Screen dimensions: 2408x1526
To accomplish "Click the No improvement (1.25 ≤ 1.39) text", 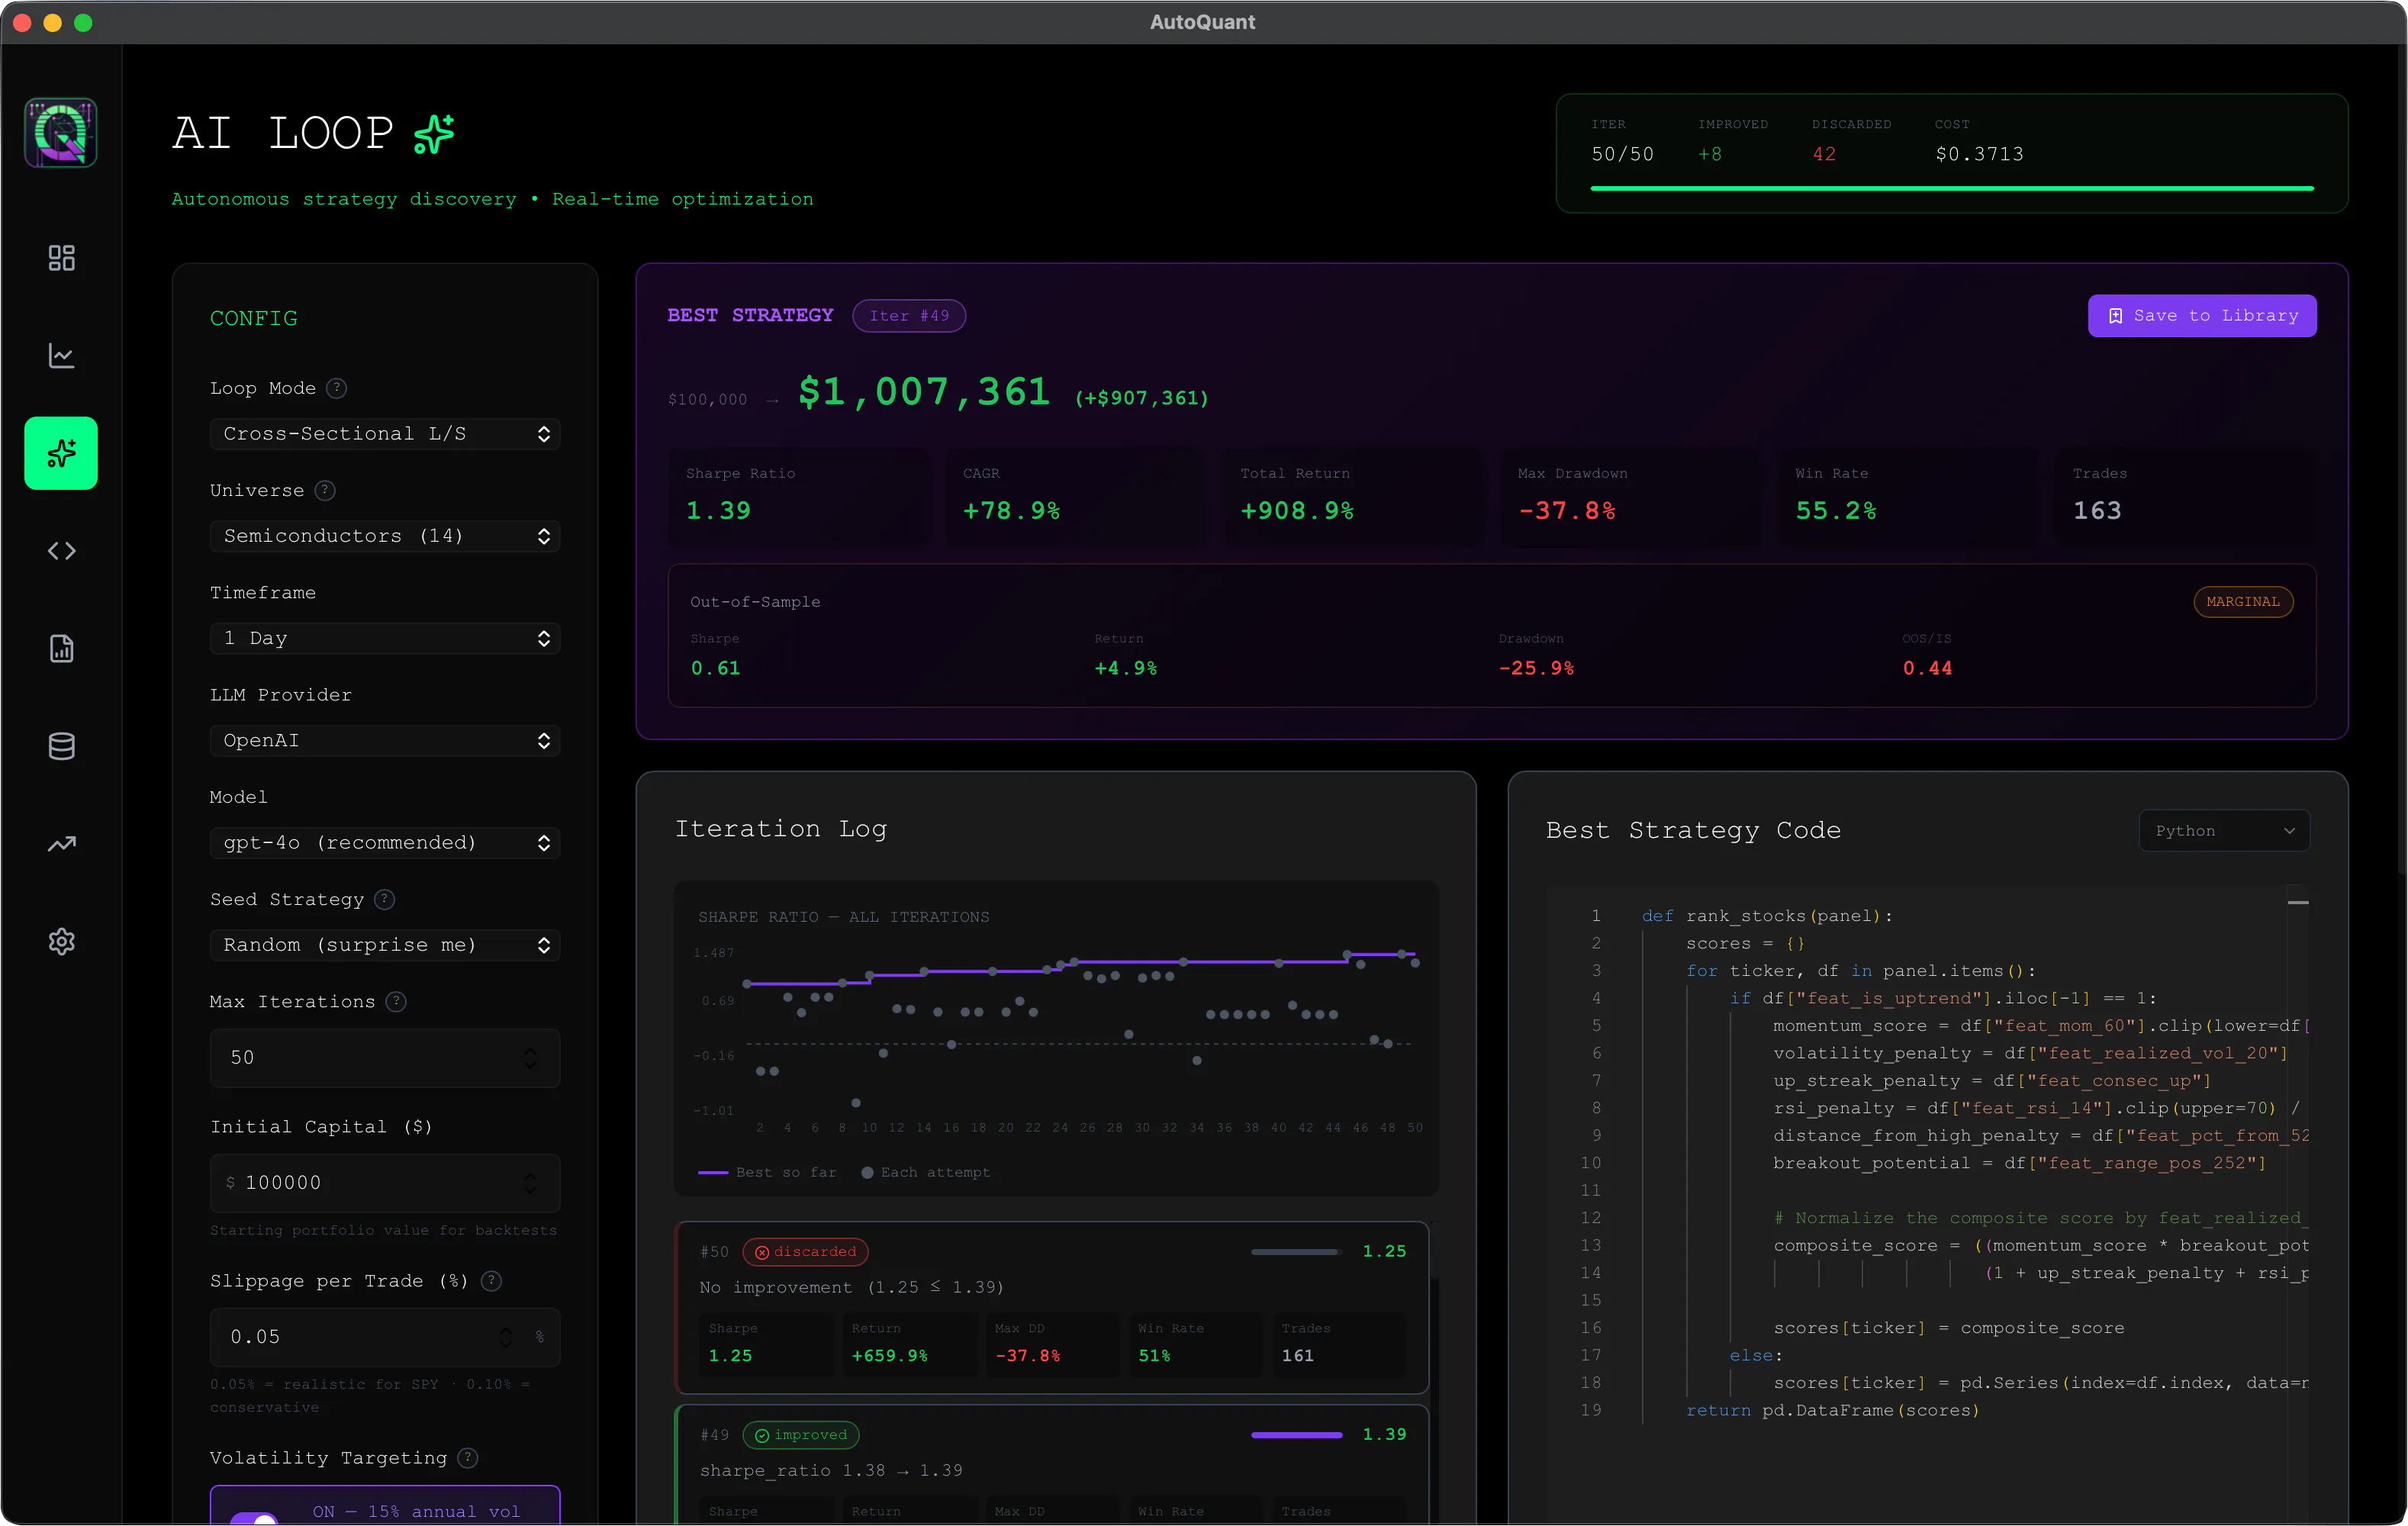I will (851, 1288).
